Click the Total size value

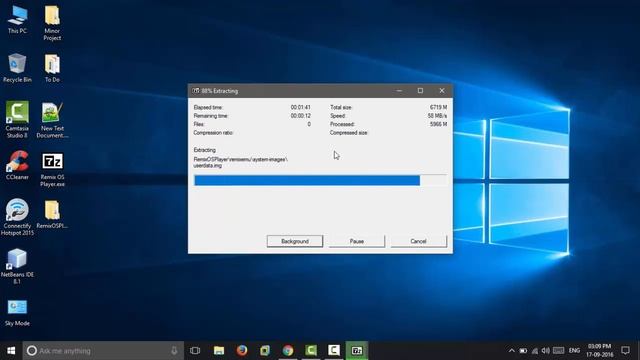pyautogui.click(x=438, y=107)
